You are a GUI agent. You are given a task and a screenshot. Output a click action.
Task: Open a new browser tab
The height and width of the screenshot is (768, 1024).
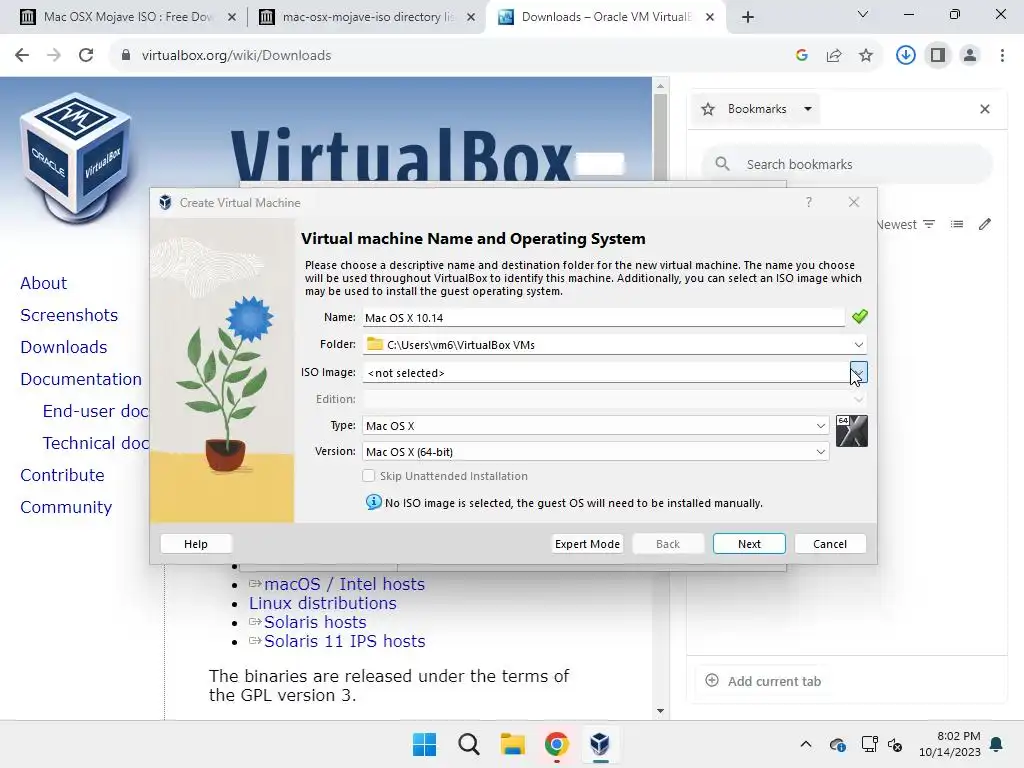tap(748, 17)
